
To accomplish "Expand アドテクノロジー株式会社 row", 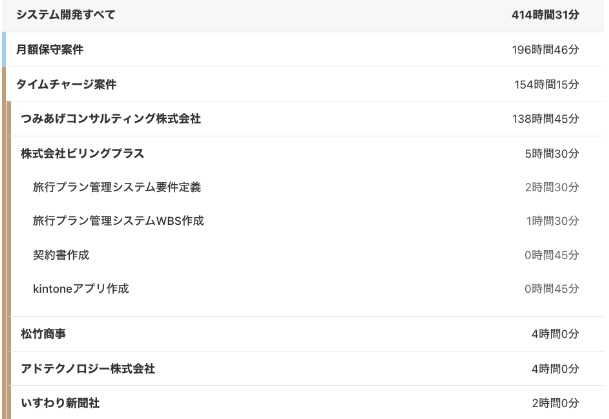I will point(307,369).
